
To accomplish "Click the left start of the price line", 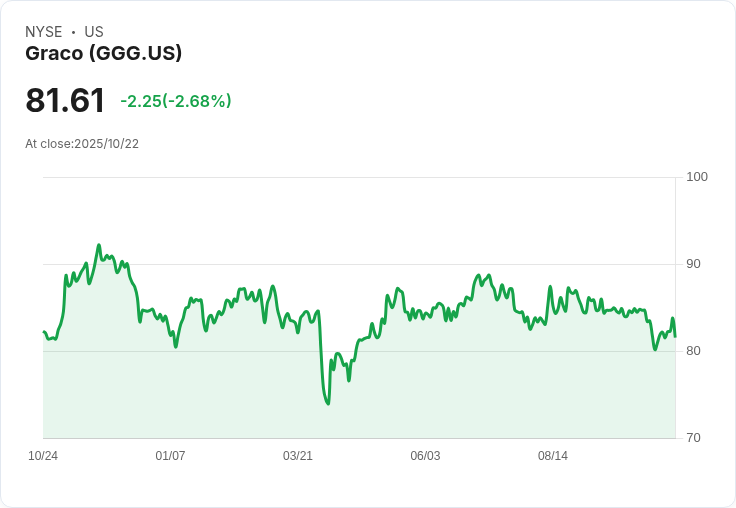I will click(x=43, y=332).
